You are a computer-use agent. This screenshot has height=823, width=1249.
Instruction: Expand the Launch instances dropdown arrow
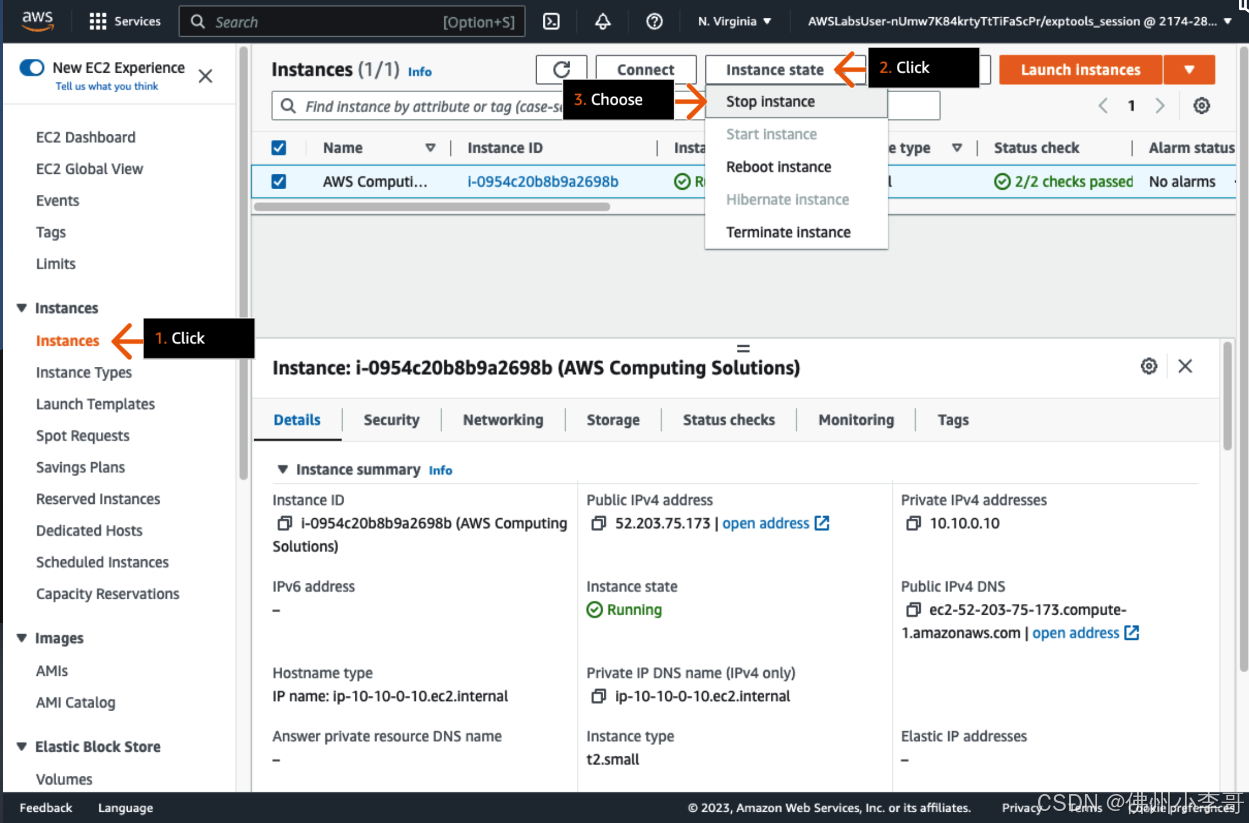1189,70
